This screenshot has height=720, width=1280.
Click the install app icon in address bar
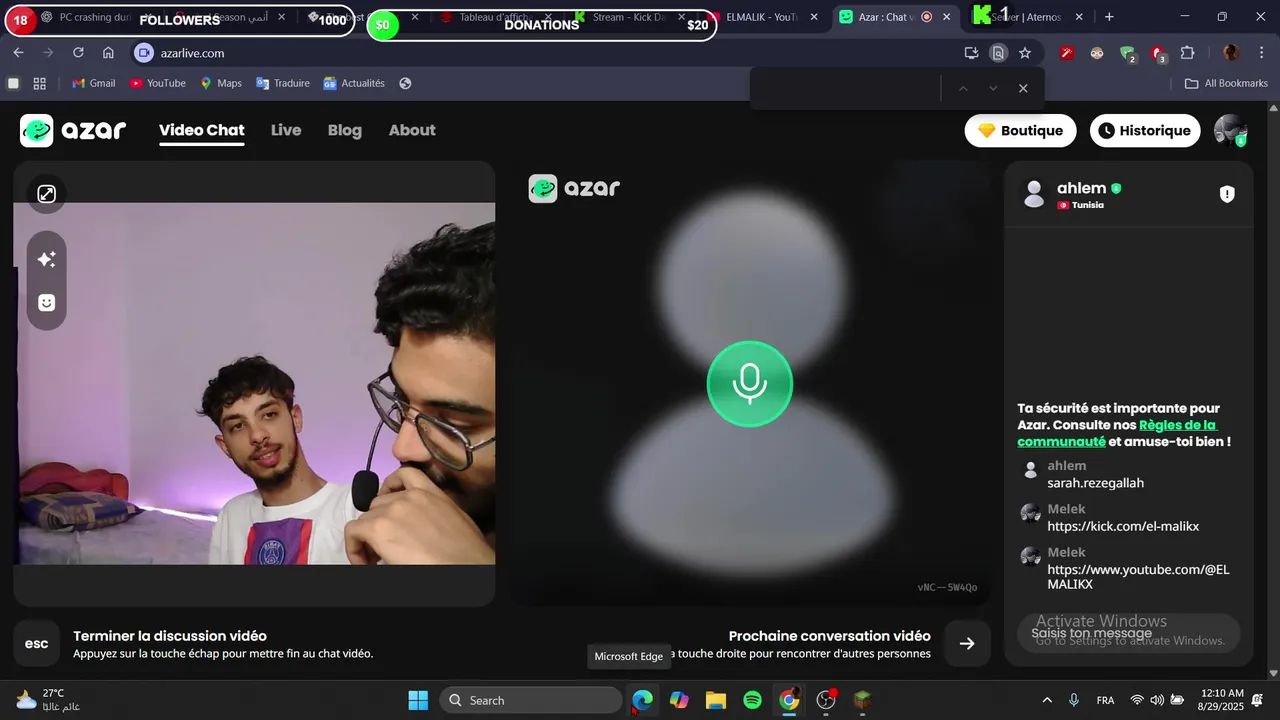pyautogui.click(x=971, y=53)
